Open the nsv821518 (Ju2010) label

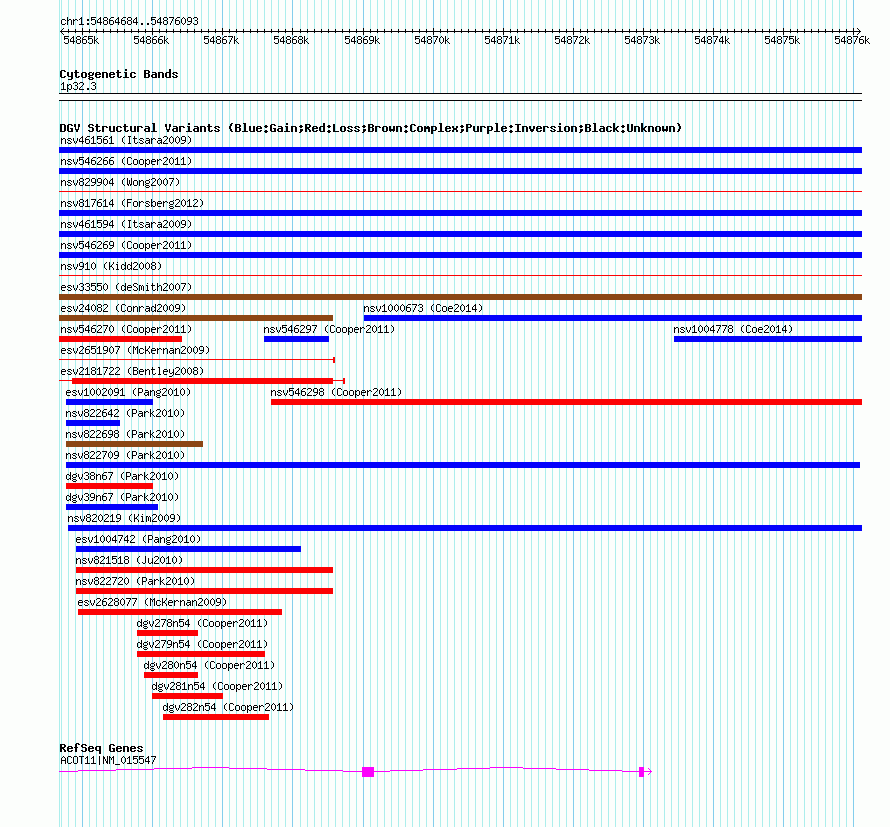point(129,560)
